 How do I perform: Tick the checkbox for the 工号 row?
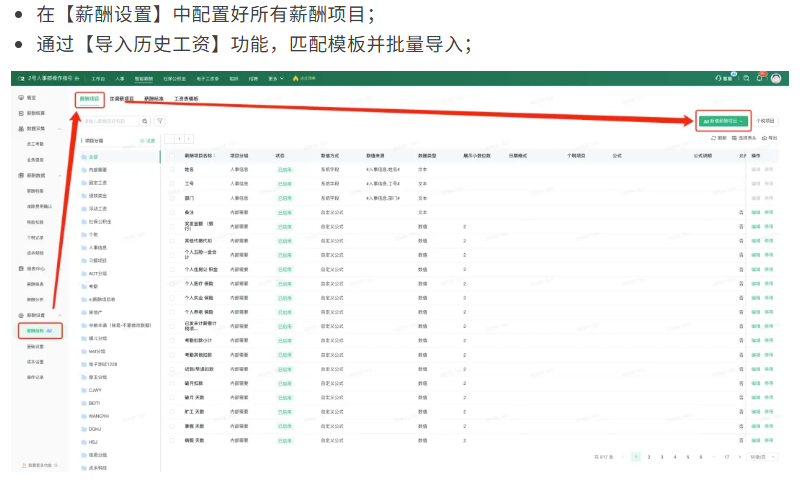coord(172,184)
